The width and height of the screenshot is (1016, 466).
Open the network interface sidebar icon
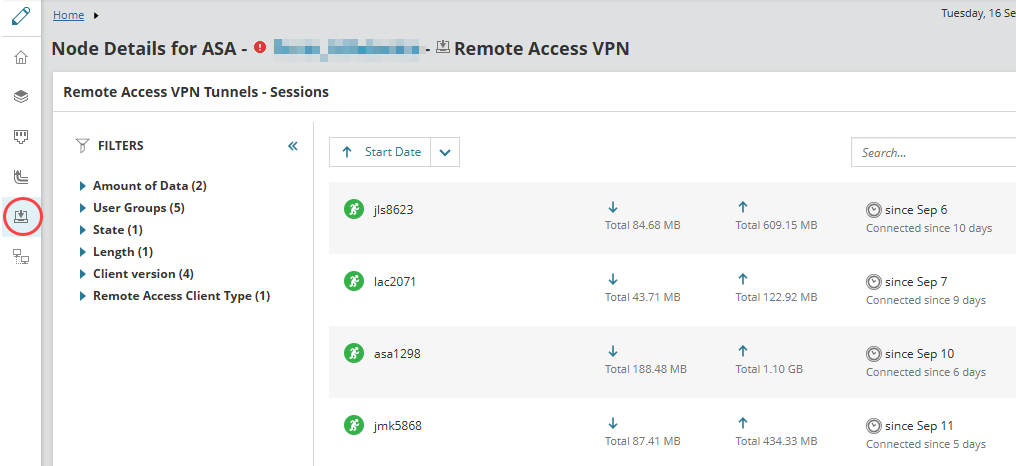click(x=20, y=136)
